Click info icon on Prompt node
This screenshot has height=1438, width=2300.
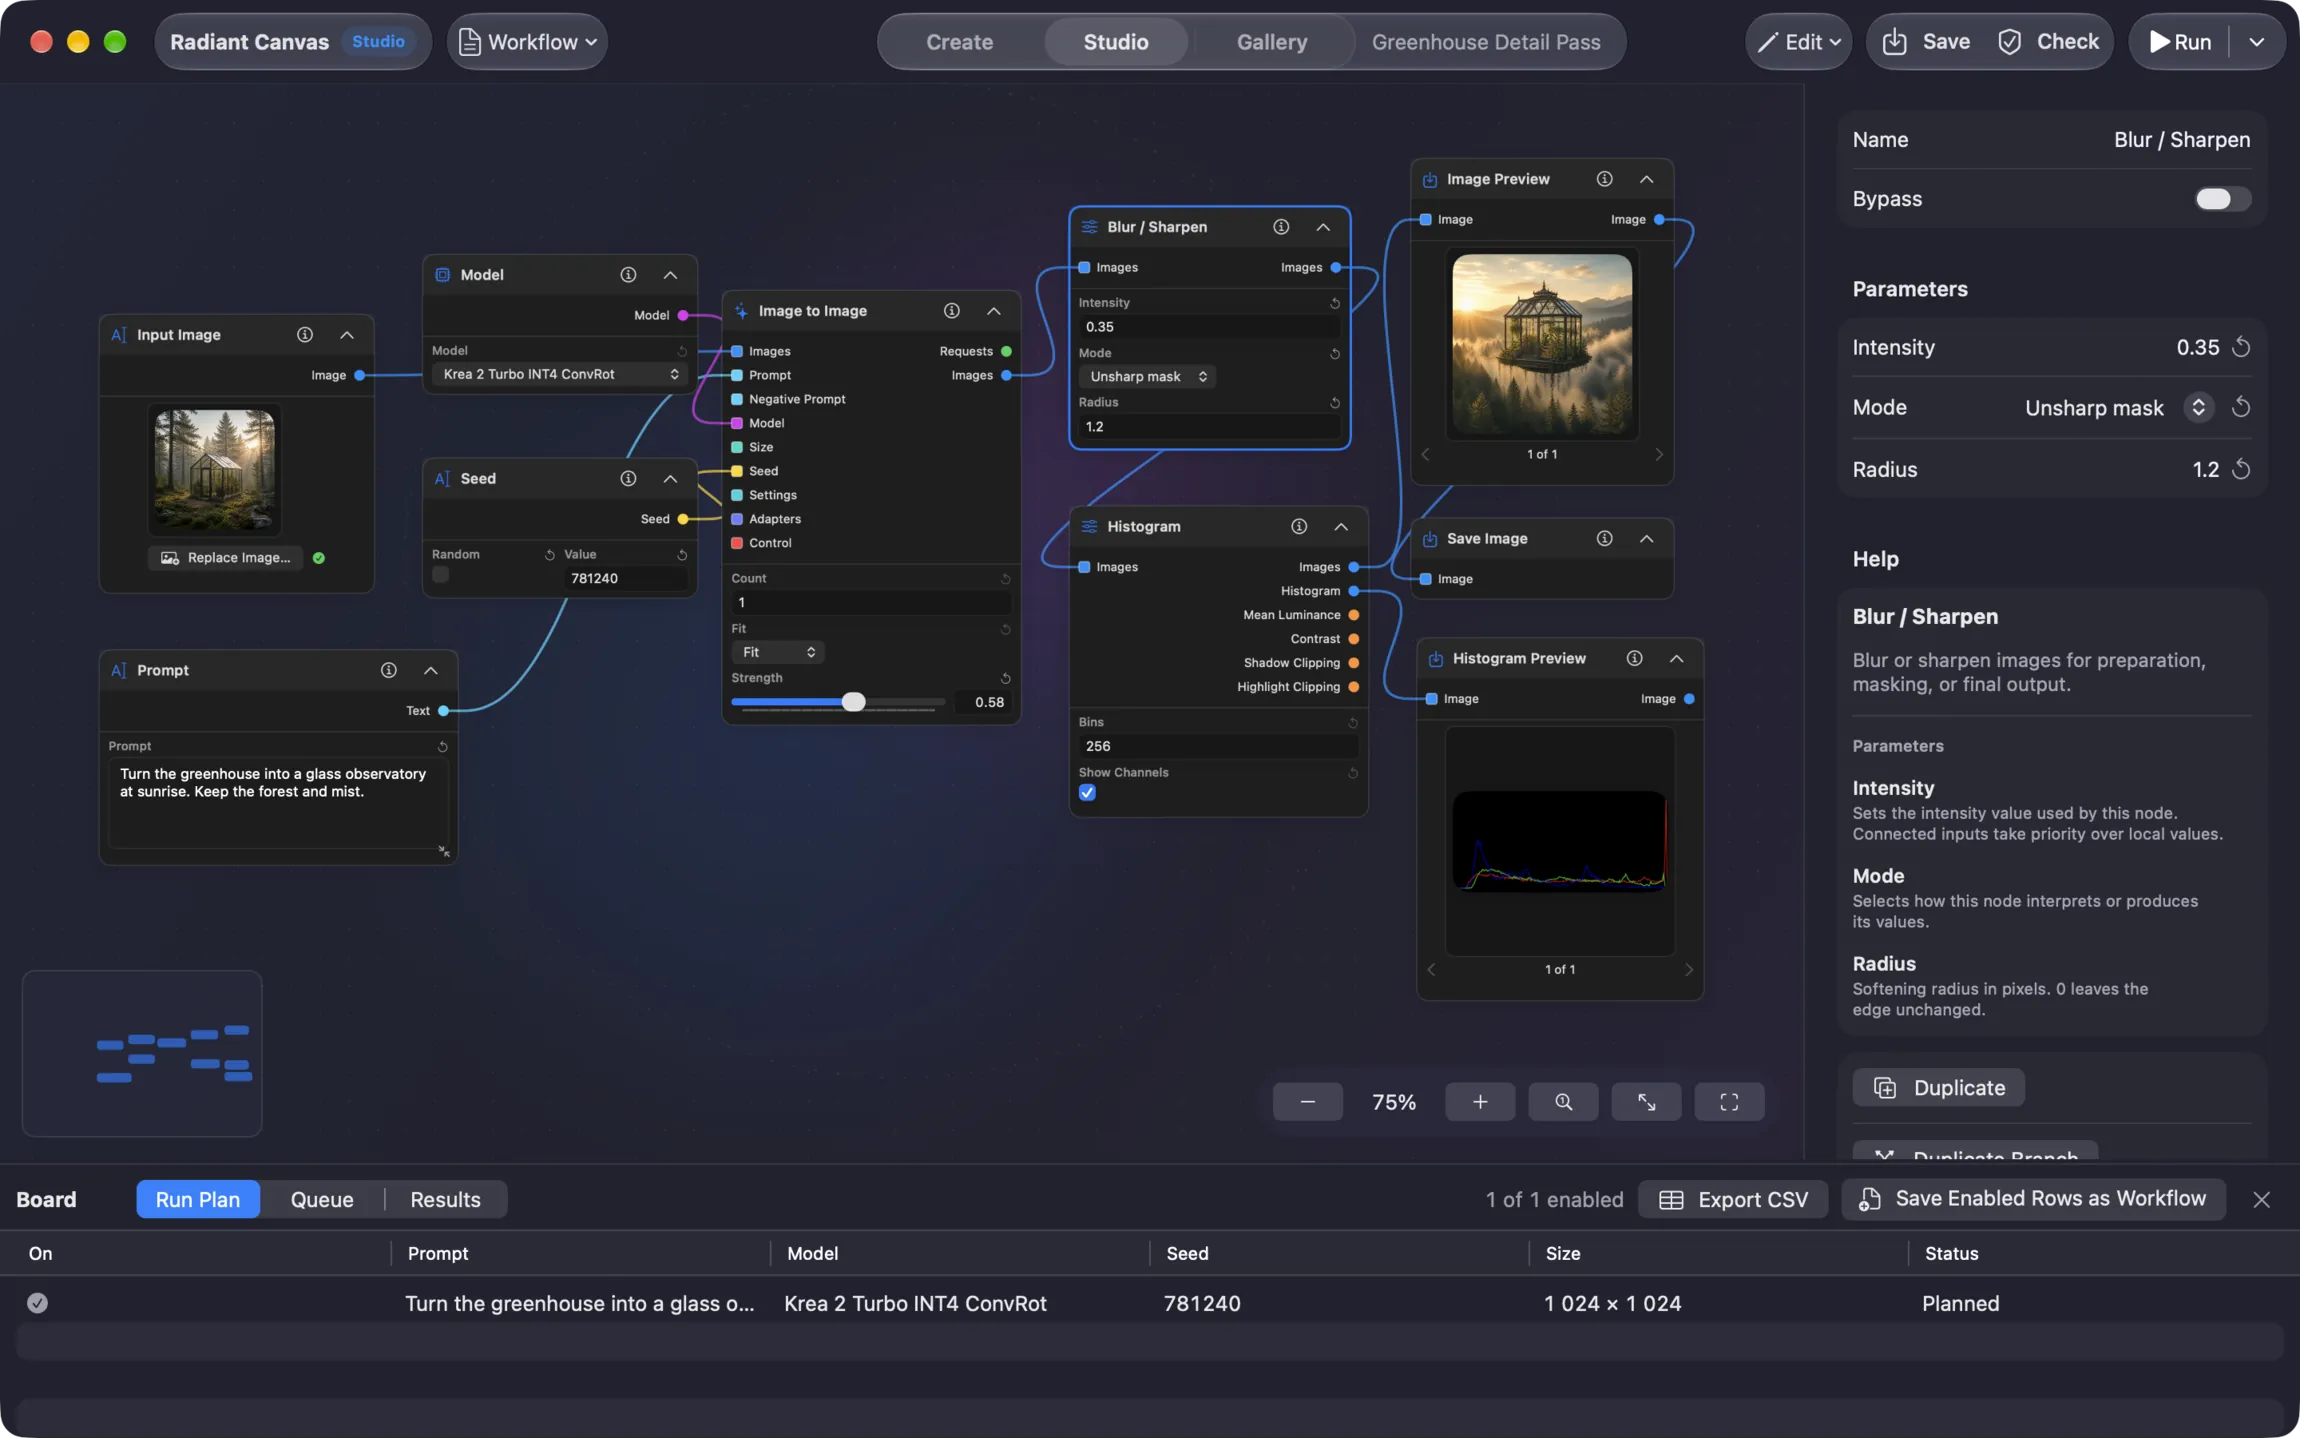tap(389, 671)
